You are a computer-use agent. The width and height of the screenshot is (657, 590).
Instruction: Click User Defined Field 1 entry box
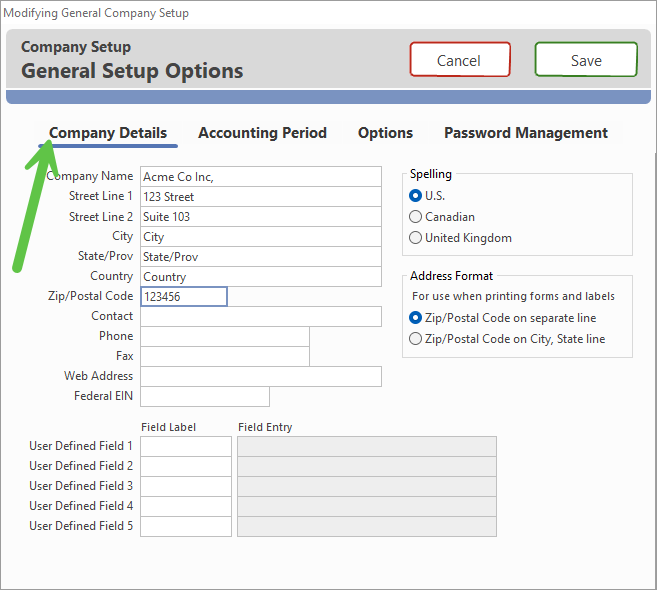pyautogui.click(x=367, y=446)
